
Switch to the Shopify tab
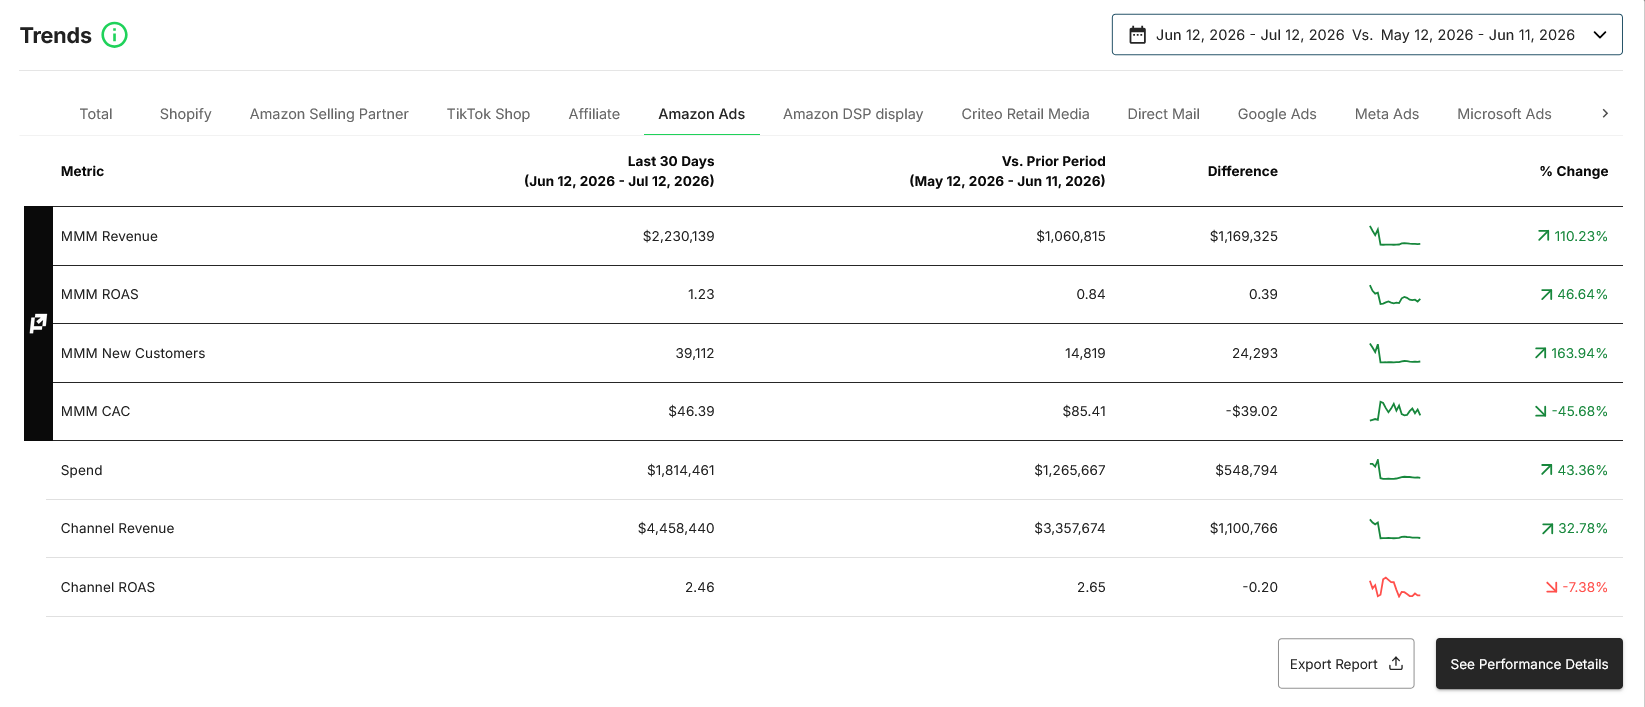185,114
